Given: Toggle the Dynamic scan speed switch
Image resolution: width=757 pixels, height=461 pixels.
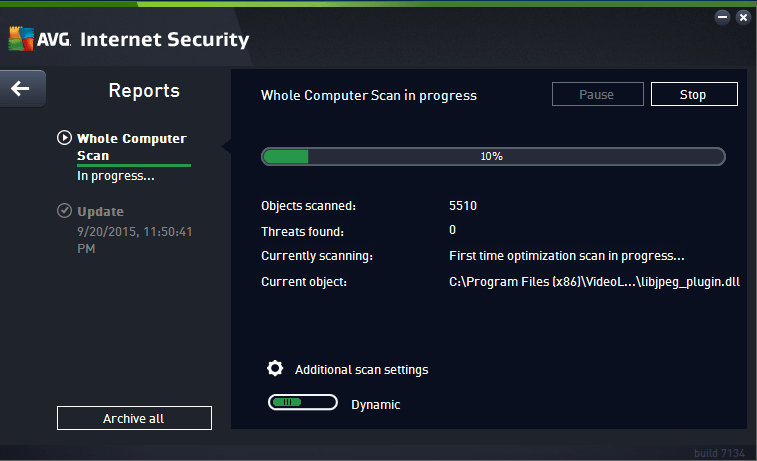Looking at the screenshot, I should (303, 402).
